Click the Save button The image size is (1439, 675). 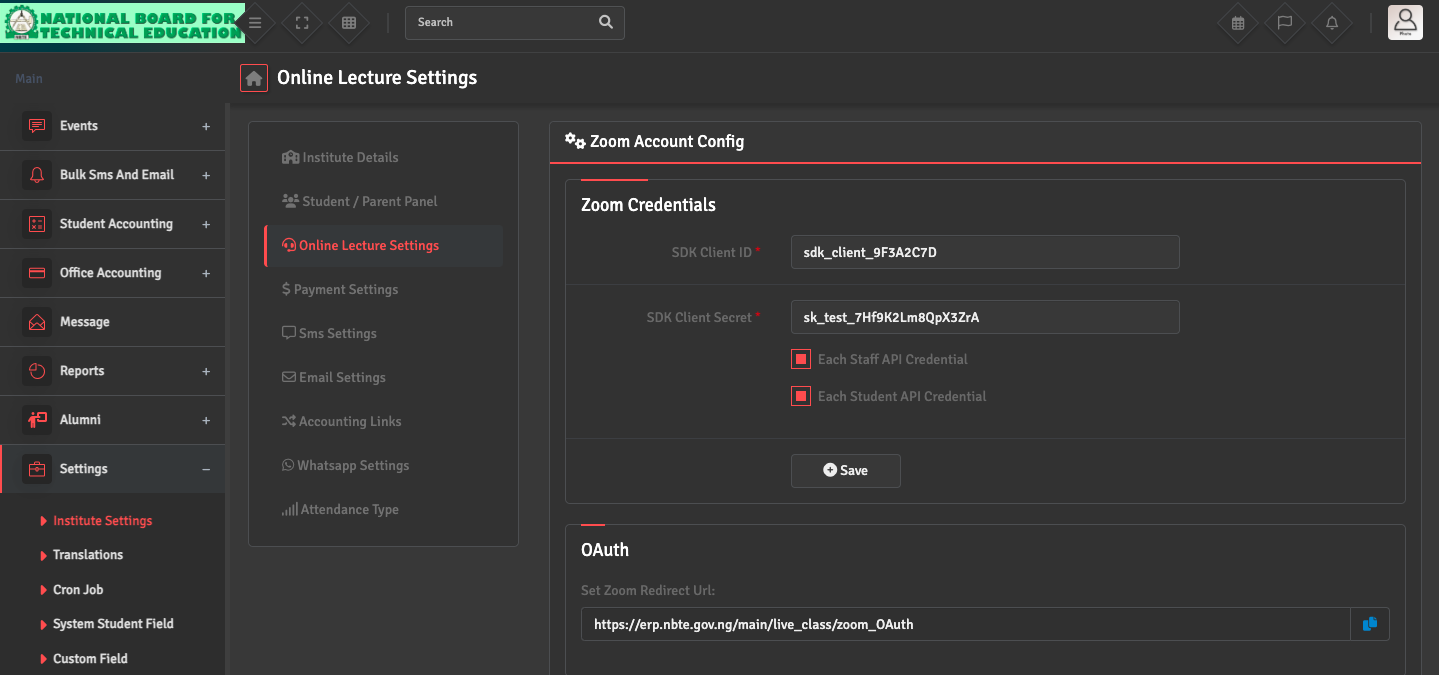[x=845, y=471]
